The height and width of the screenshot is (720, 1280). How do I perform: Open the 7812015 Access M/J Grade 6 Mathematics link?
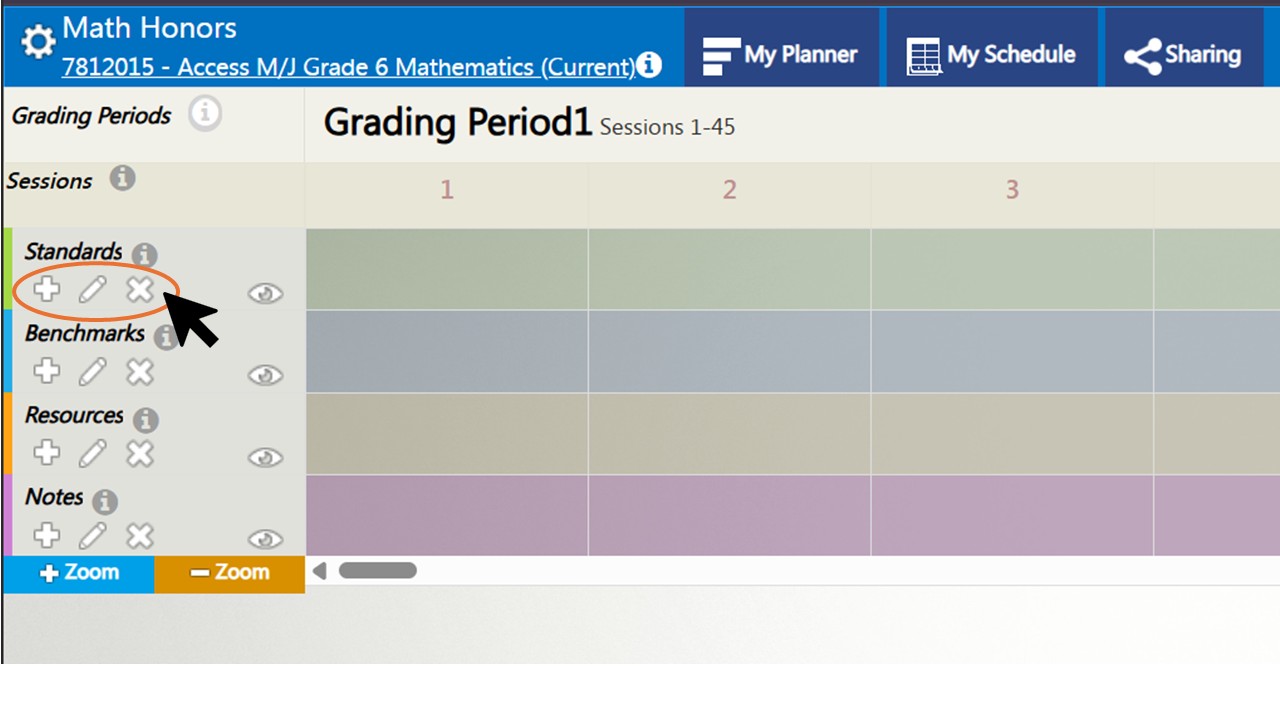(348, 67)
